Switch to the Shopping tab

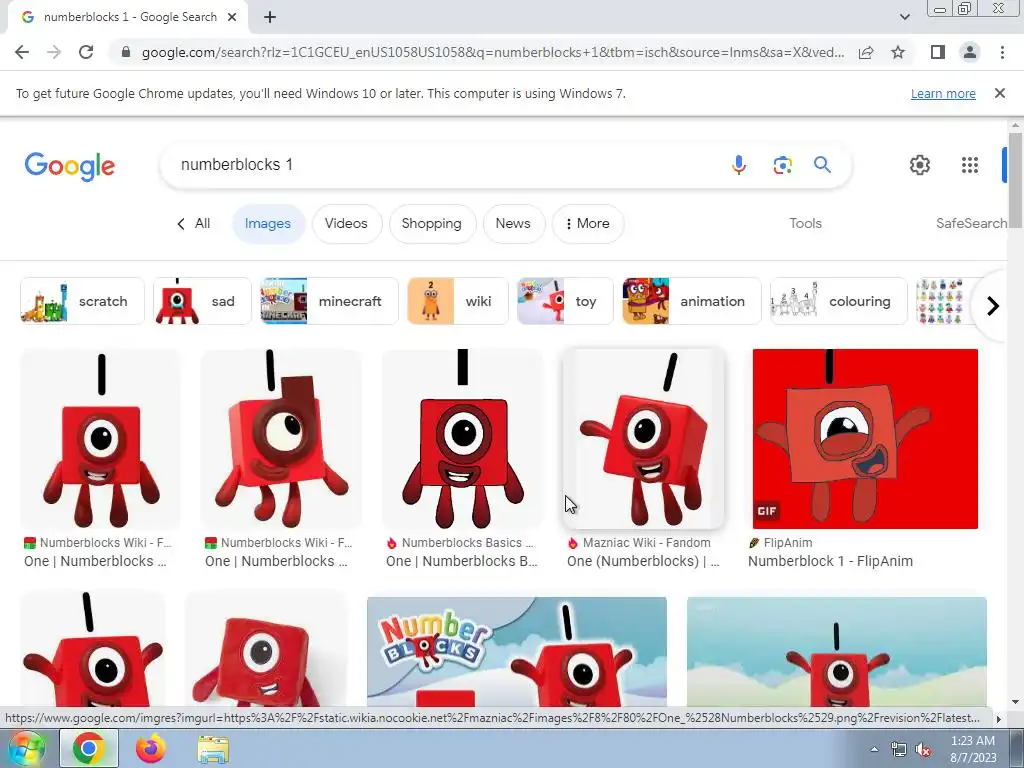tap(432, 224)
